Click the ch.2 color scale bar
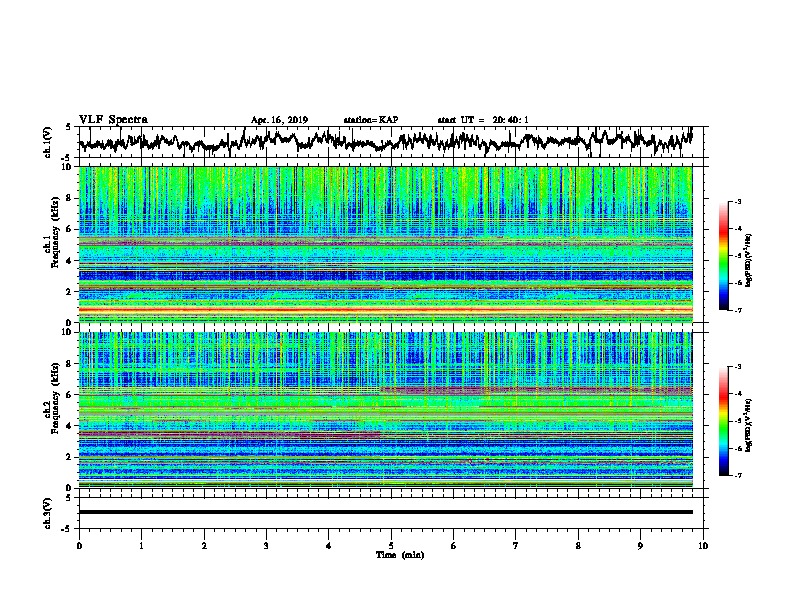 723,421
